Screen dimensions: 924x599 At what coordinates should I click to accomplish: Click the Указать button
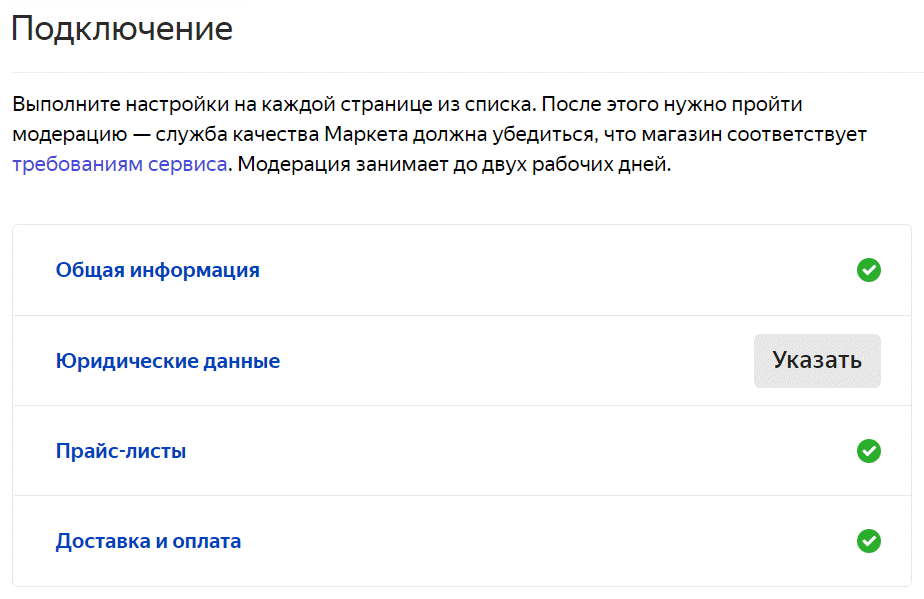pos(817,361)
